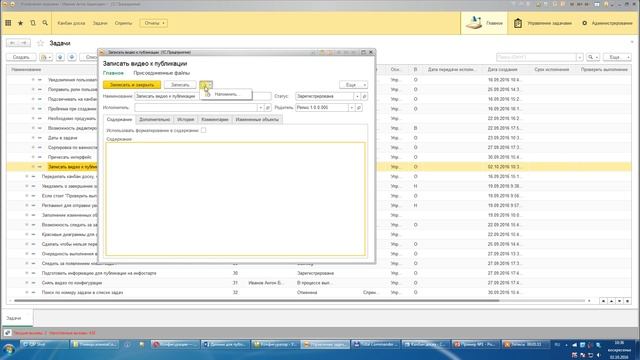Viewport: 640px width, 360px height.
Task: Switch to the Содержание tab
Action: [x=119, y=120]
